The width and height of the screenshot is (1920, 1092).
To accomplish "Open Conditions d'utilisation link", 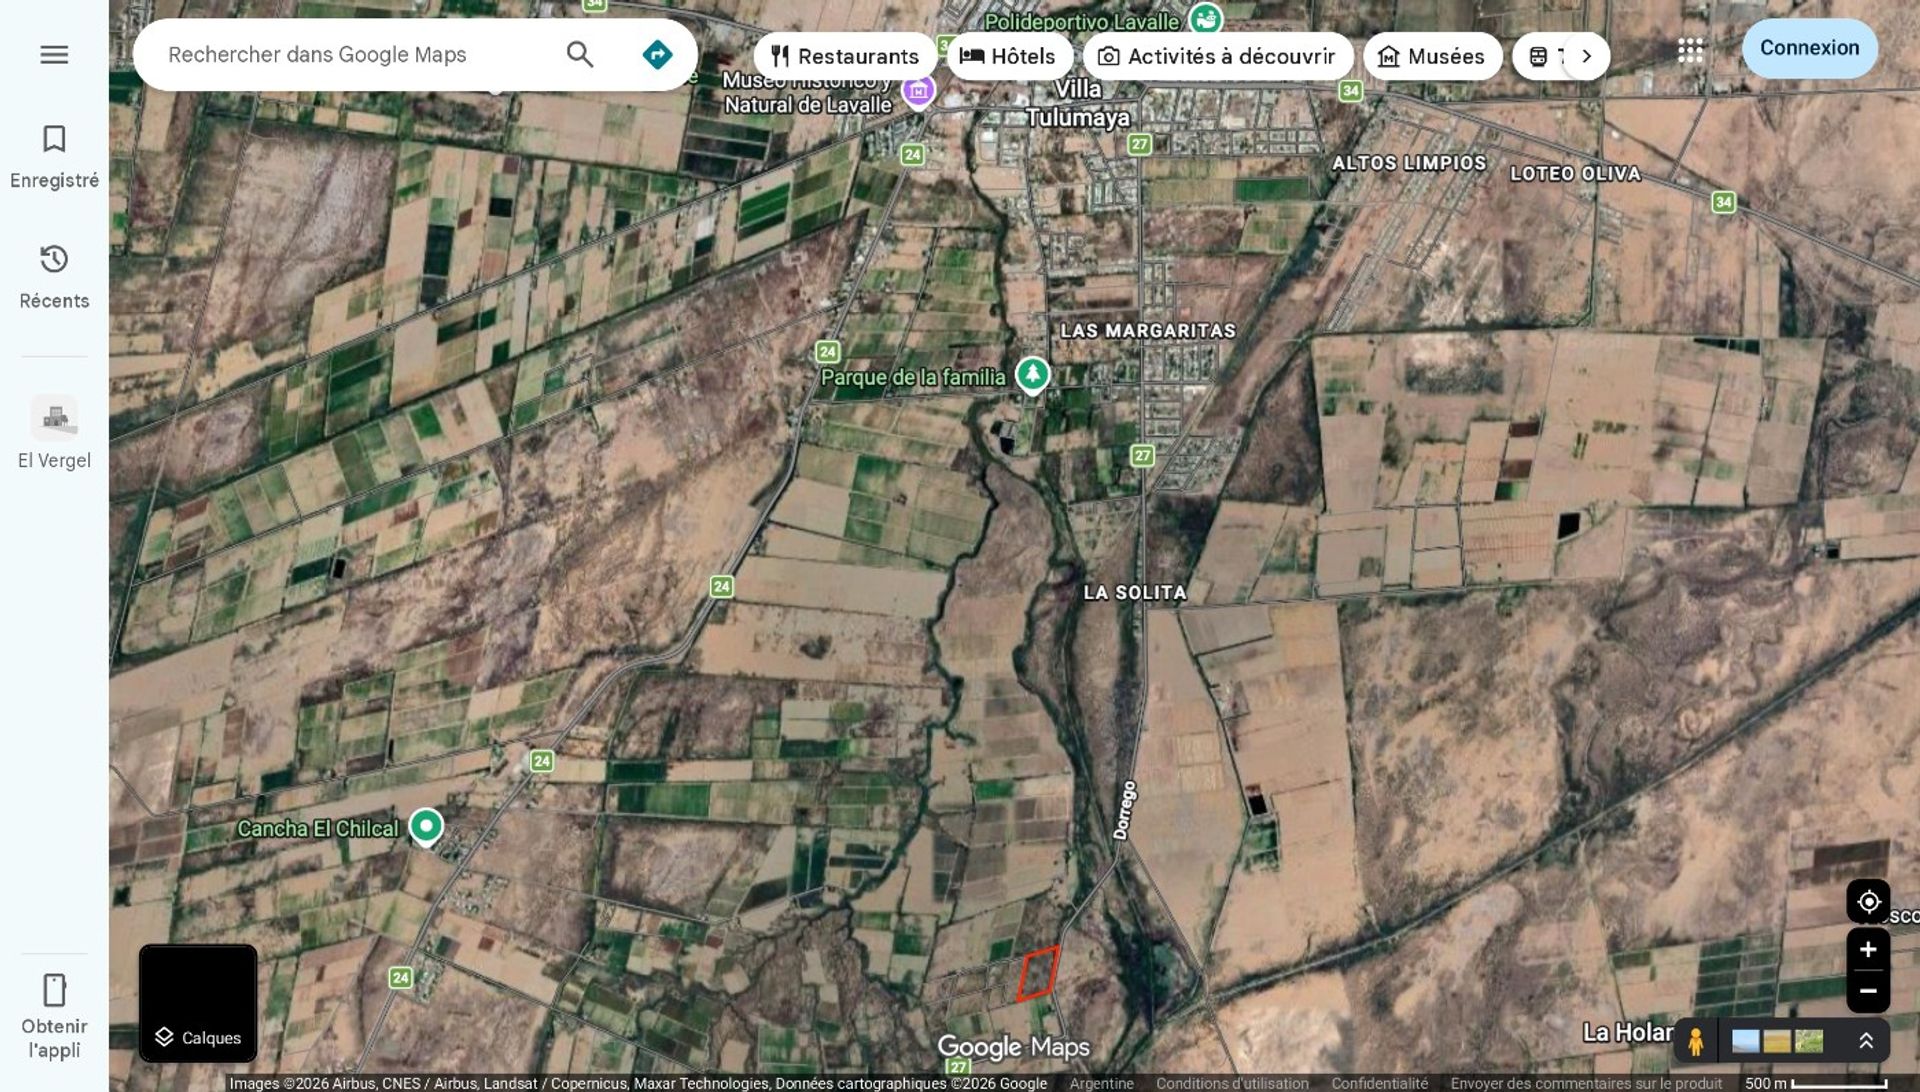I will pyautogui.click(x=1232, y=1083).
